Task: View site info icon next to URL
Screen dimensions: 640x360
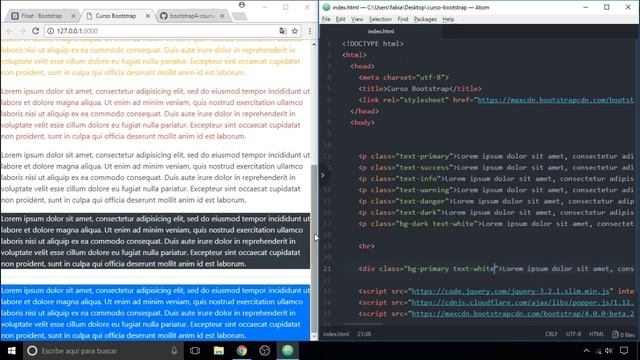Action: (x=50, y=31)
